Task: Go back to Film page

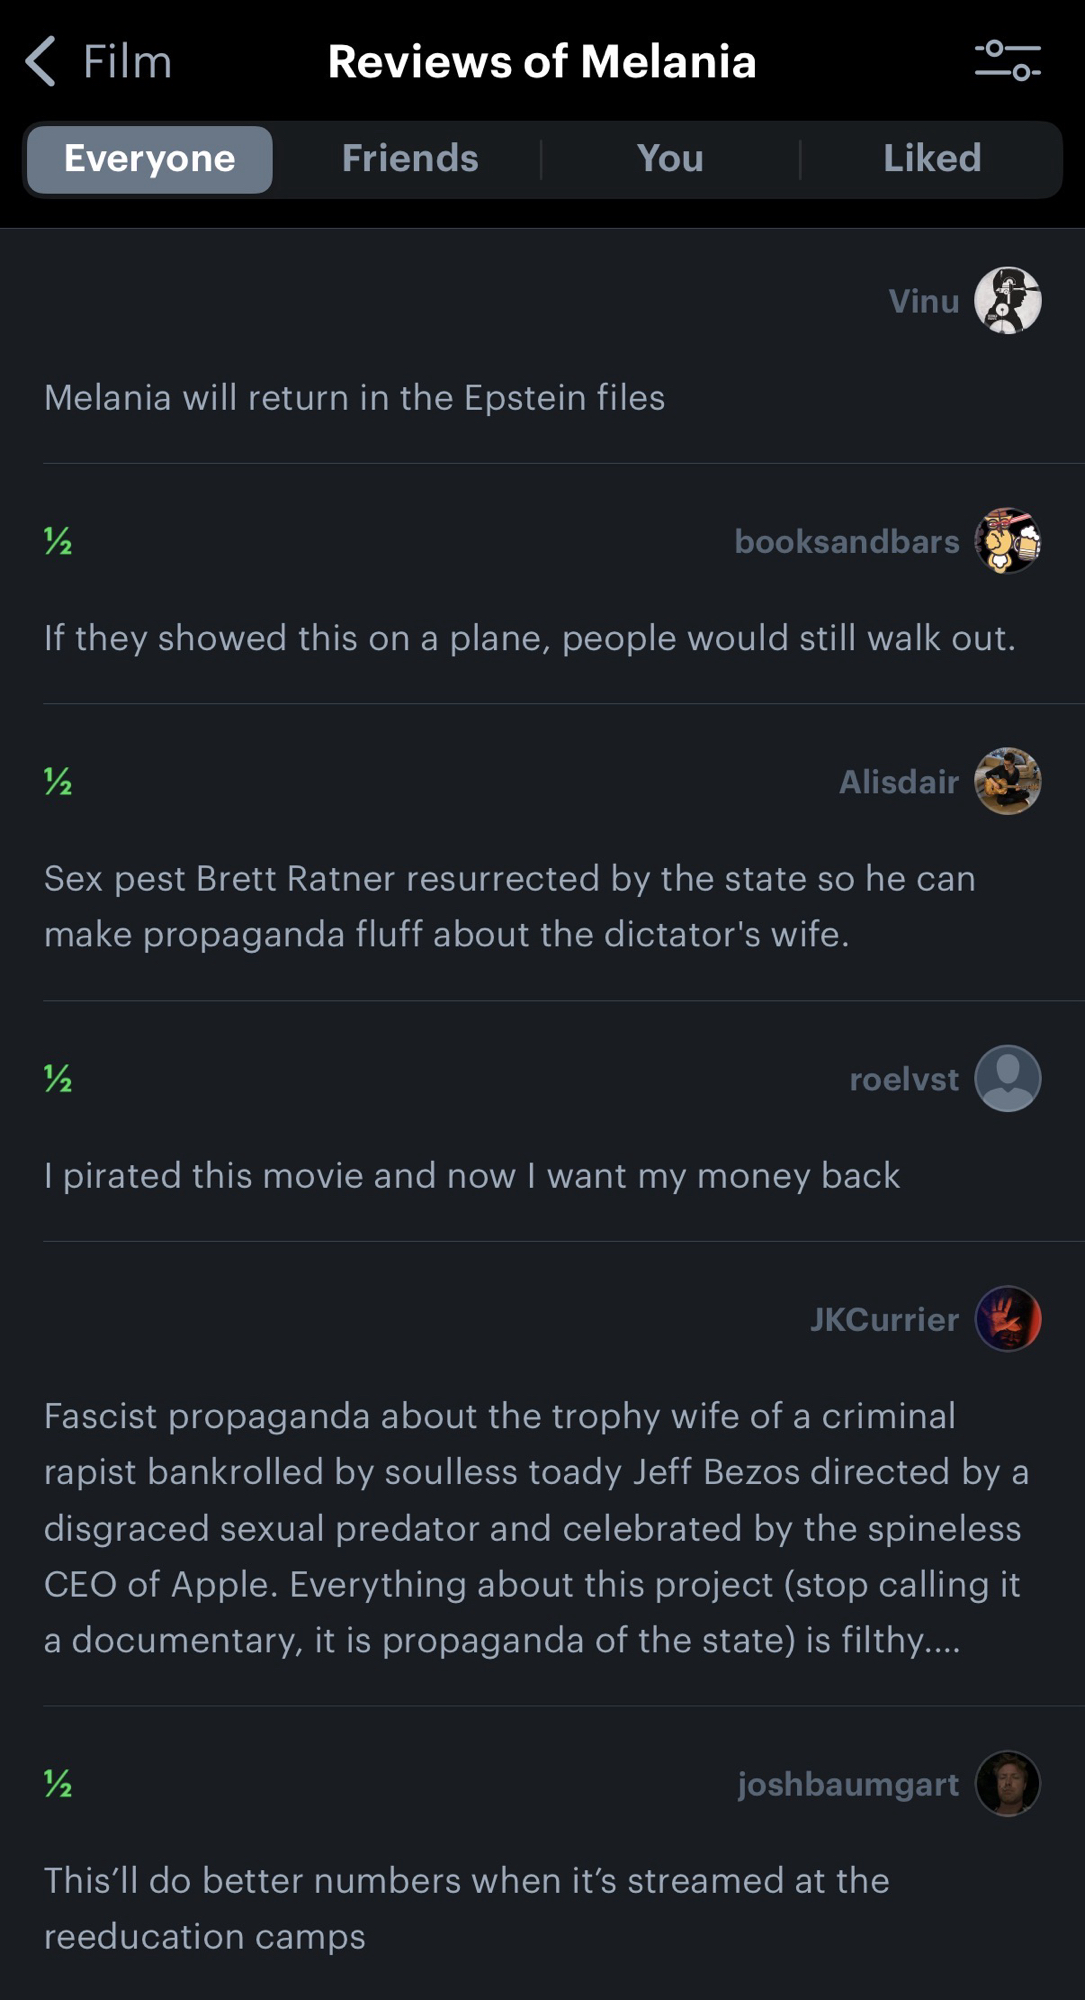Action: 126,62
